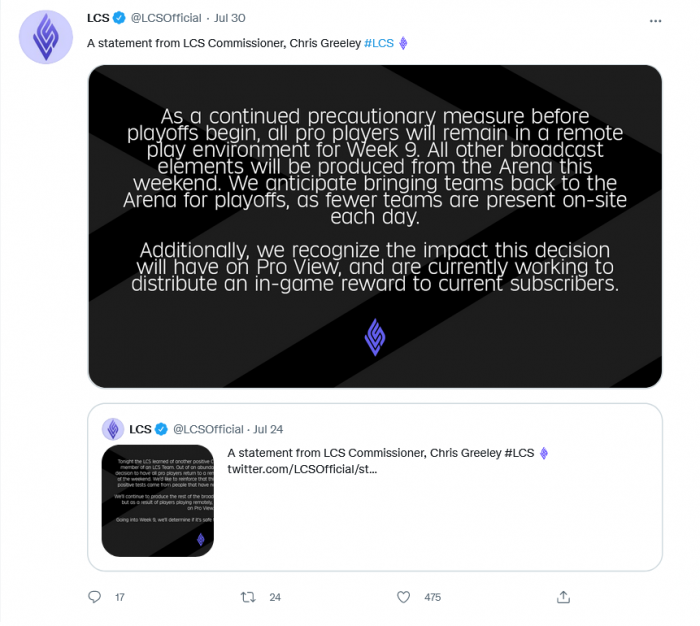Click the 475 likes count
This screenshot has width=700, height=626.
pyautogui.click(x=432, y=597)
